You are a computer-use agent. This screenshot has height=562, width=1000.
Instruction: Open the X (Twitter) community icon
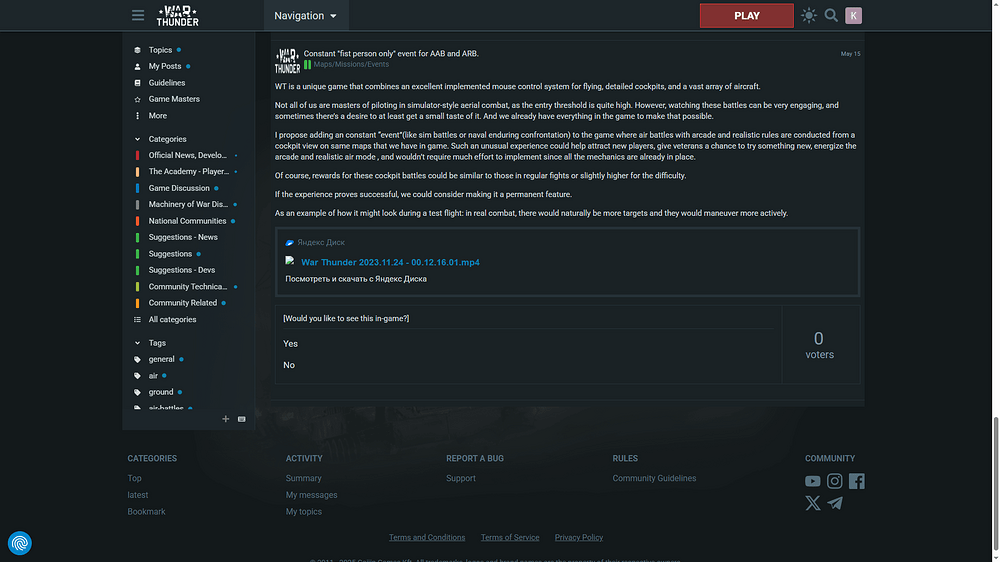812,503
